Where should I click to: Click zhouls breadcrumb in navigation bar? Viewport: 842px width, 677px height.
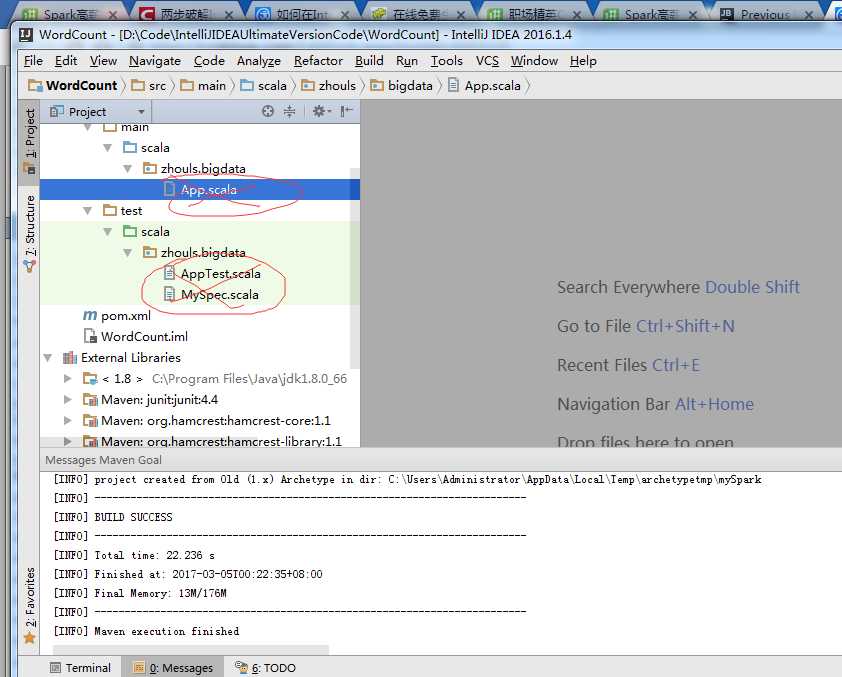(329, 85)
